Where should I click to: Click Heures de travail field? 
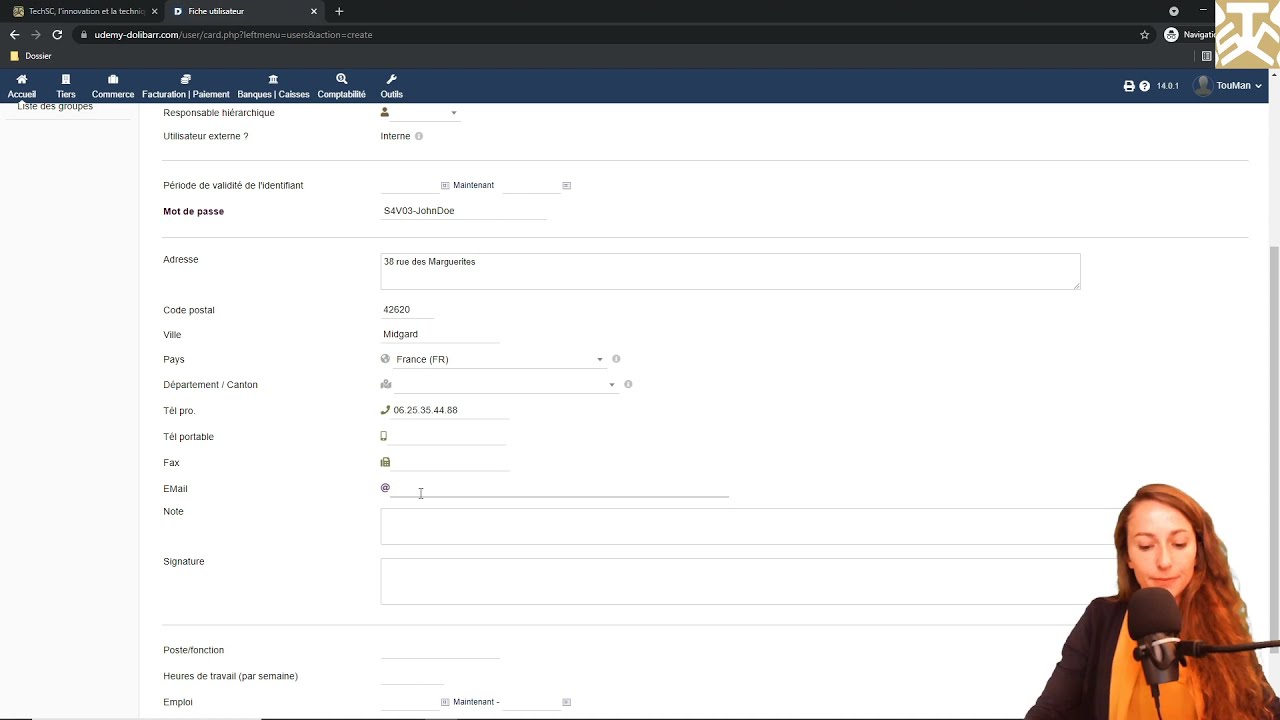[412, 676]
